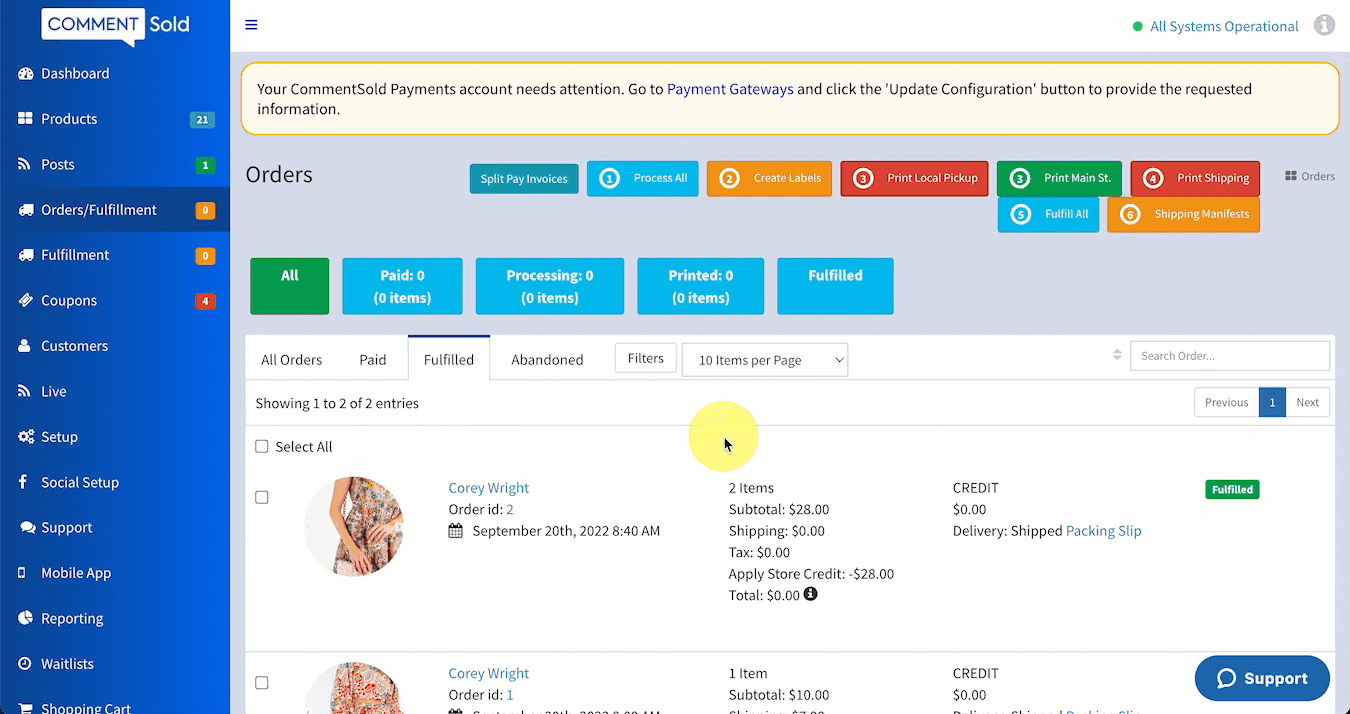Viewport: 1350px width, 714px height.
Task: Open the 10 Items per Page dropdown
Action: (764, 360)
